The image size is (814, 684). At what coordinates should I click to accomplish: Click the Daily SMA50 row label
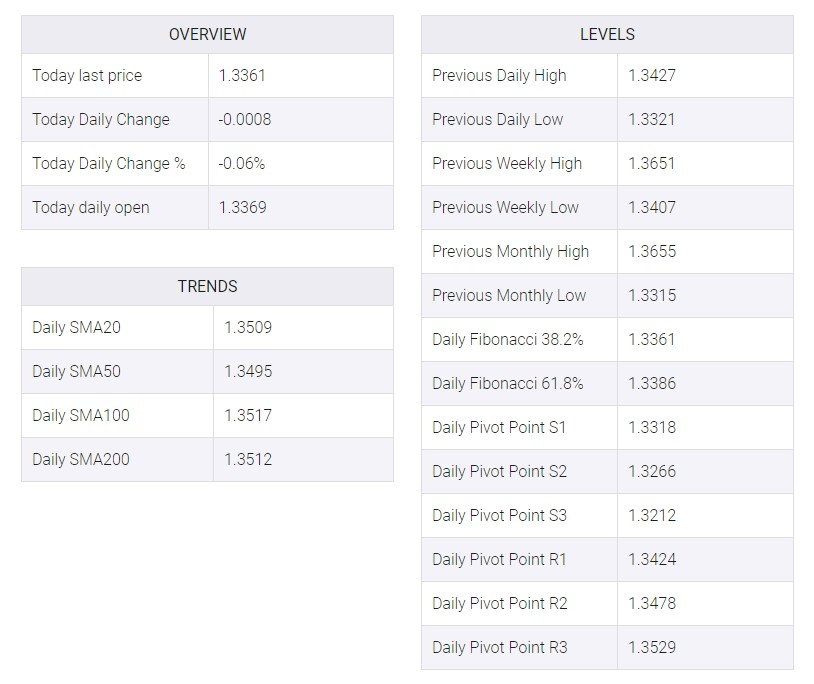click(x=76, y=372)
